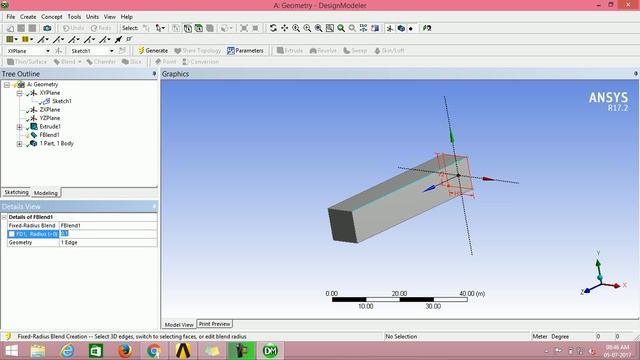Open the Units menu
This screenshot has width=640, height=360.
[92, 17]
